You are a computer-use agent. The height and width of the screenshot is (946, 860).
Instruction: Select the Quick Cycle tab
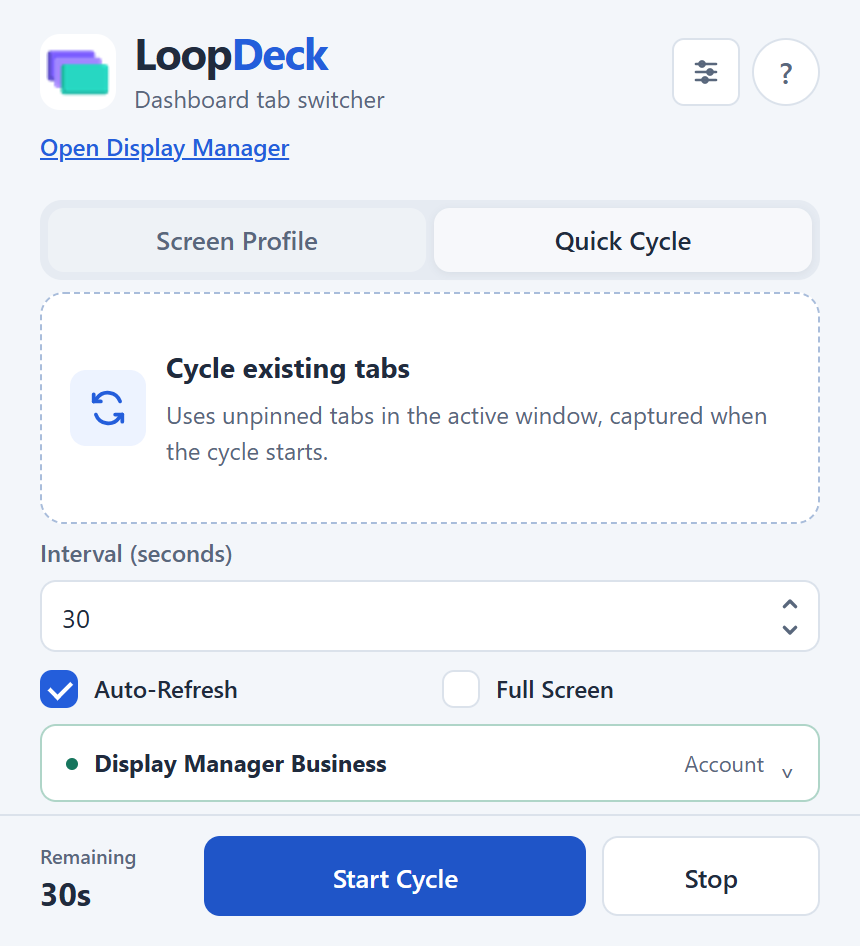tap(623, 241)
